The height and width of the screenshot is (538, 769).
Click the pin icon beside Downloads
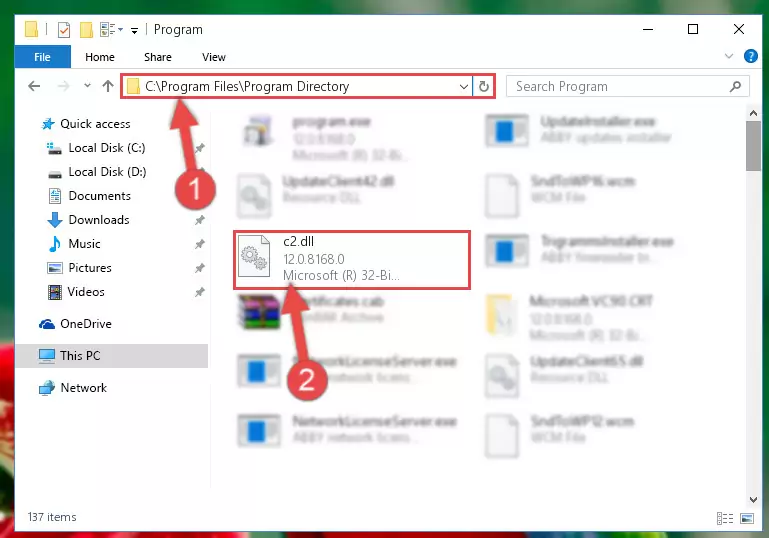point(200,220)
